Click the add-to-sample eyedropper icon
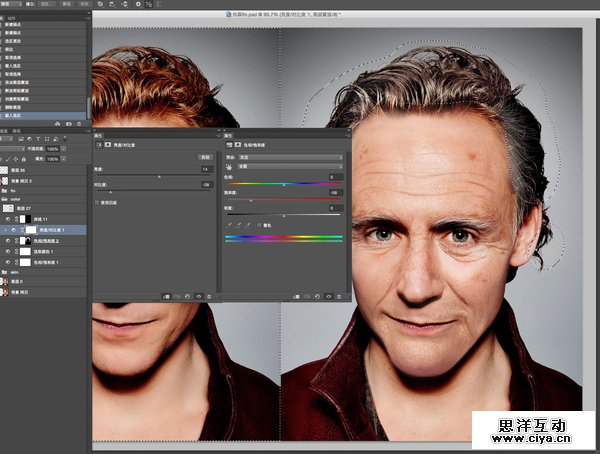600x454 pixels. click(238, 225)
